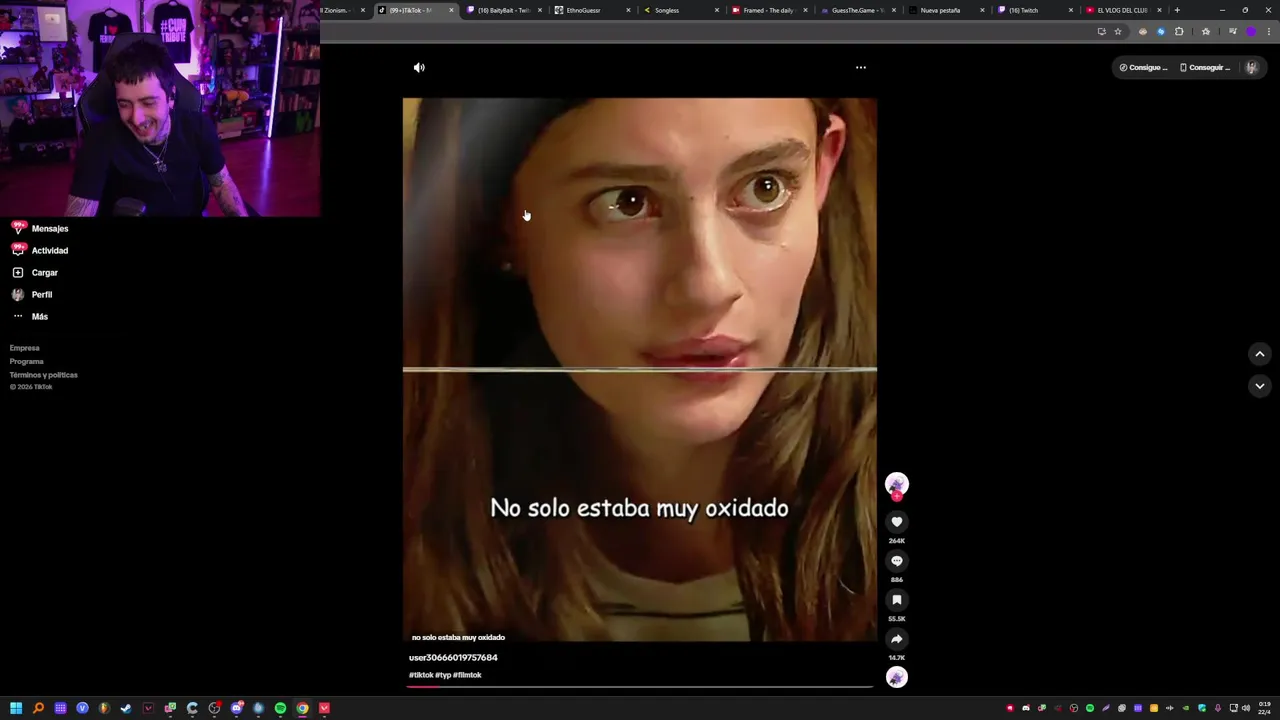Screen dimensions: 1280x720
Task: Go to previous video with up chevron
Action: pos(1260,354)
